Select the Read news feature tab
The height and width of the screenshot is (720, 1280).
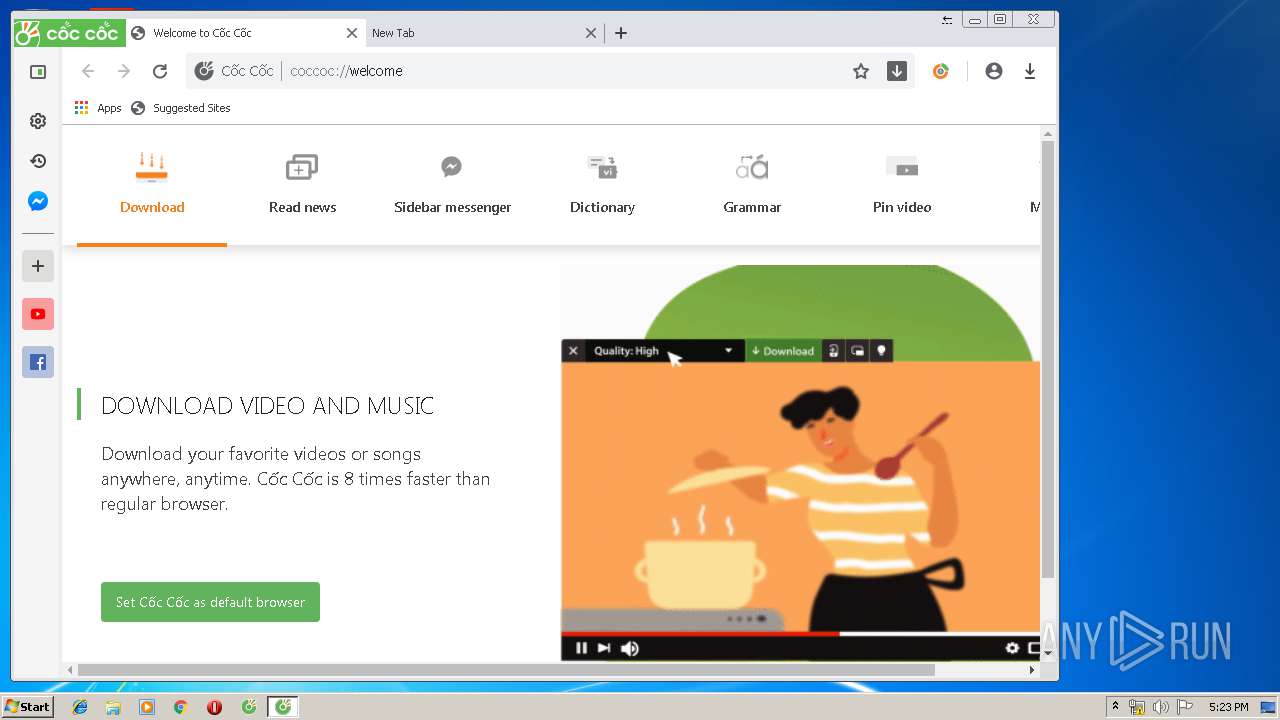(302, 186)
